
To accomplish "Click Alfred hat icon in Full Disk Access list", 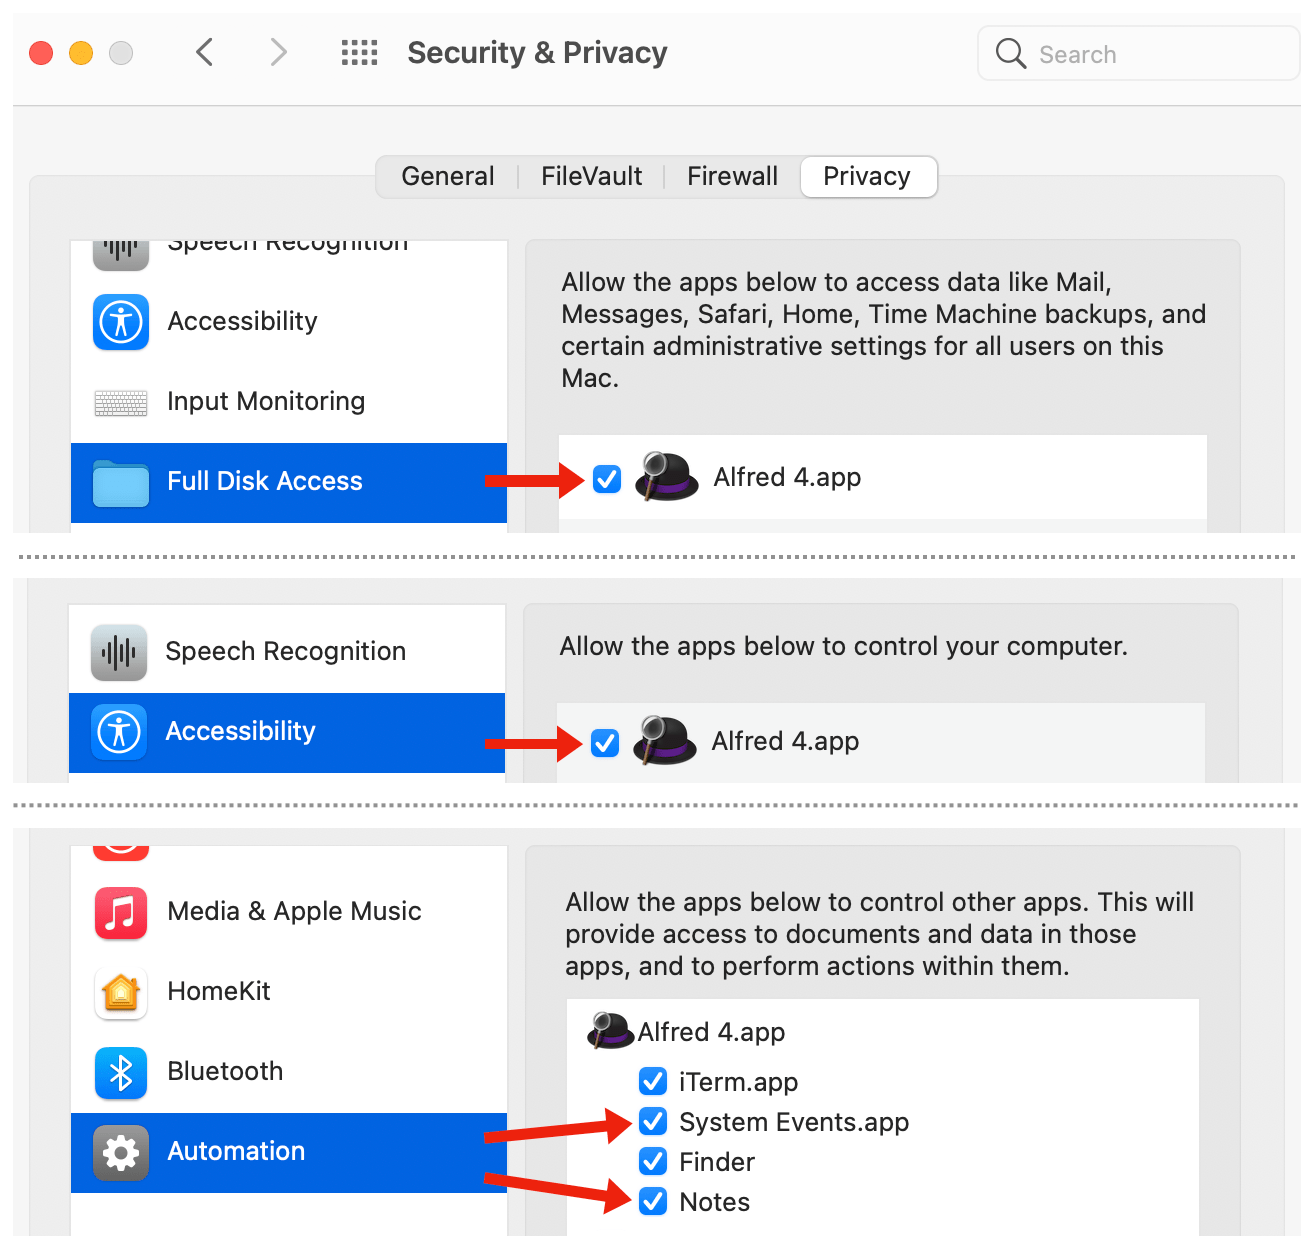I will pyautogui.click(x=667, y=477).
